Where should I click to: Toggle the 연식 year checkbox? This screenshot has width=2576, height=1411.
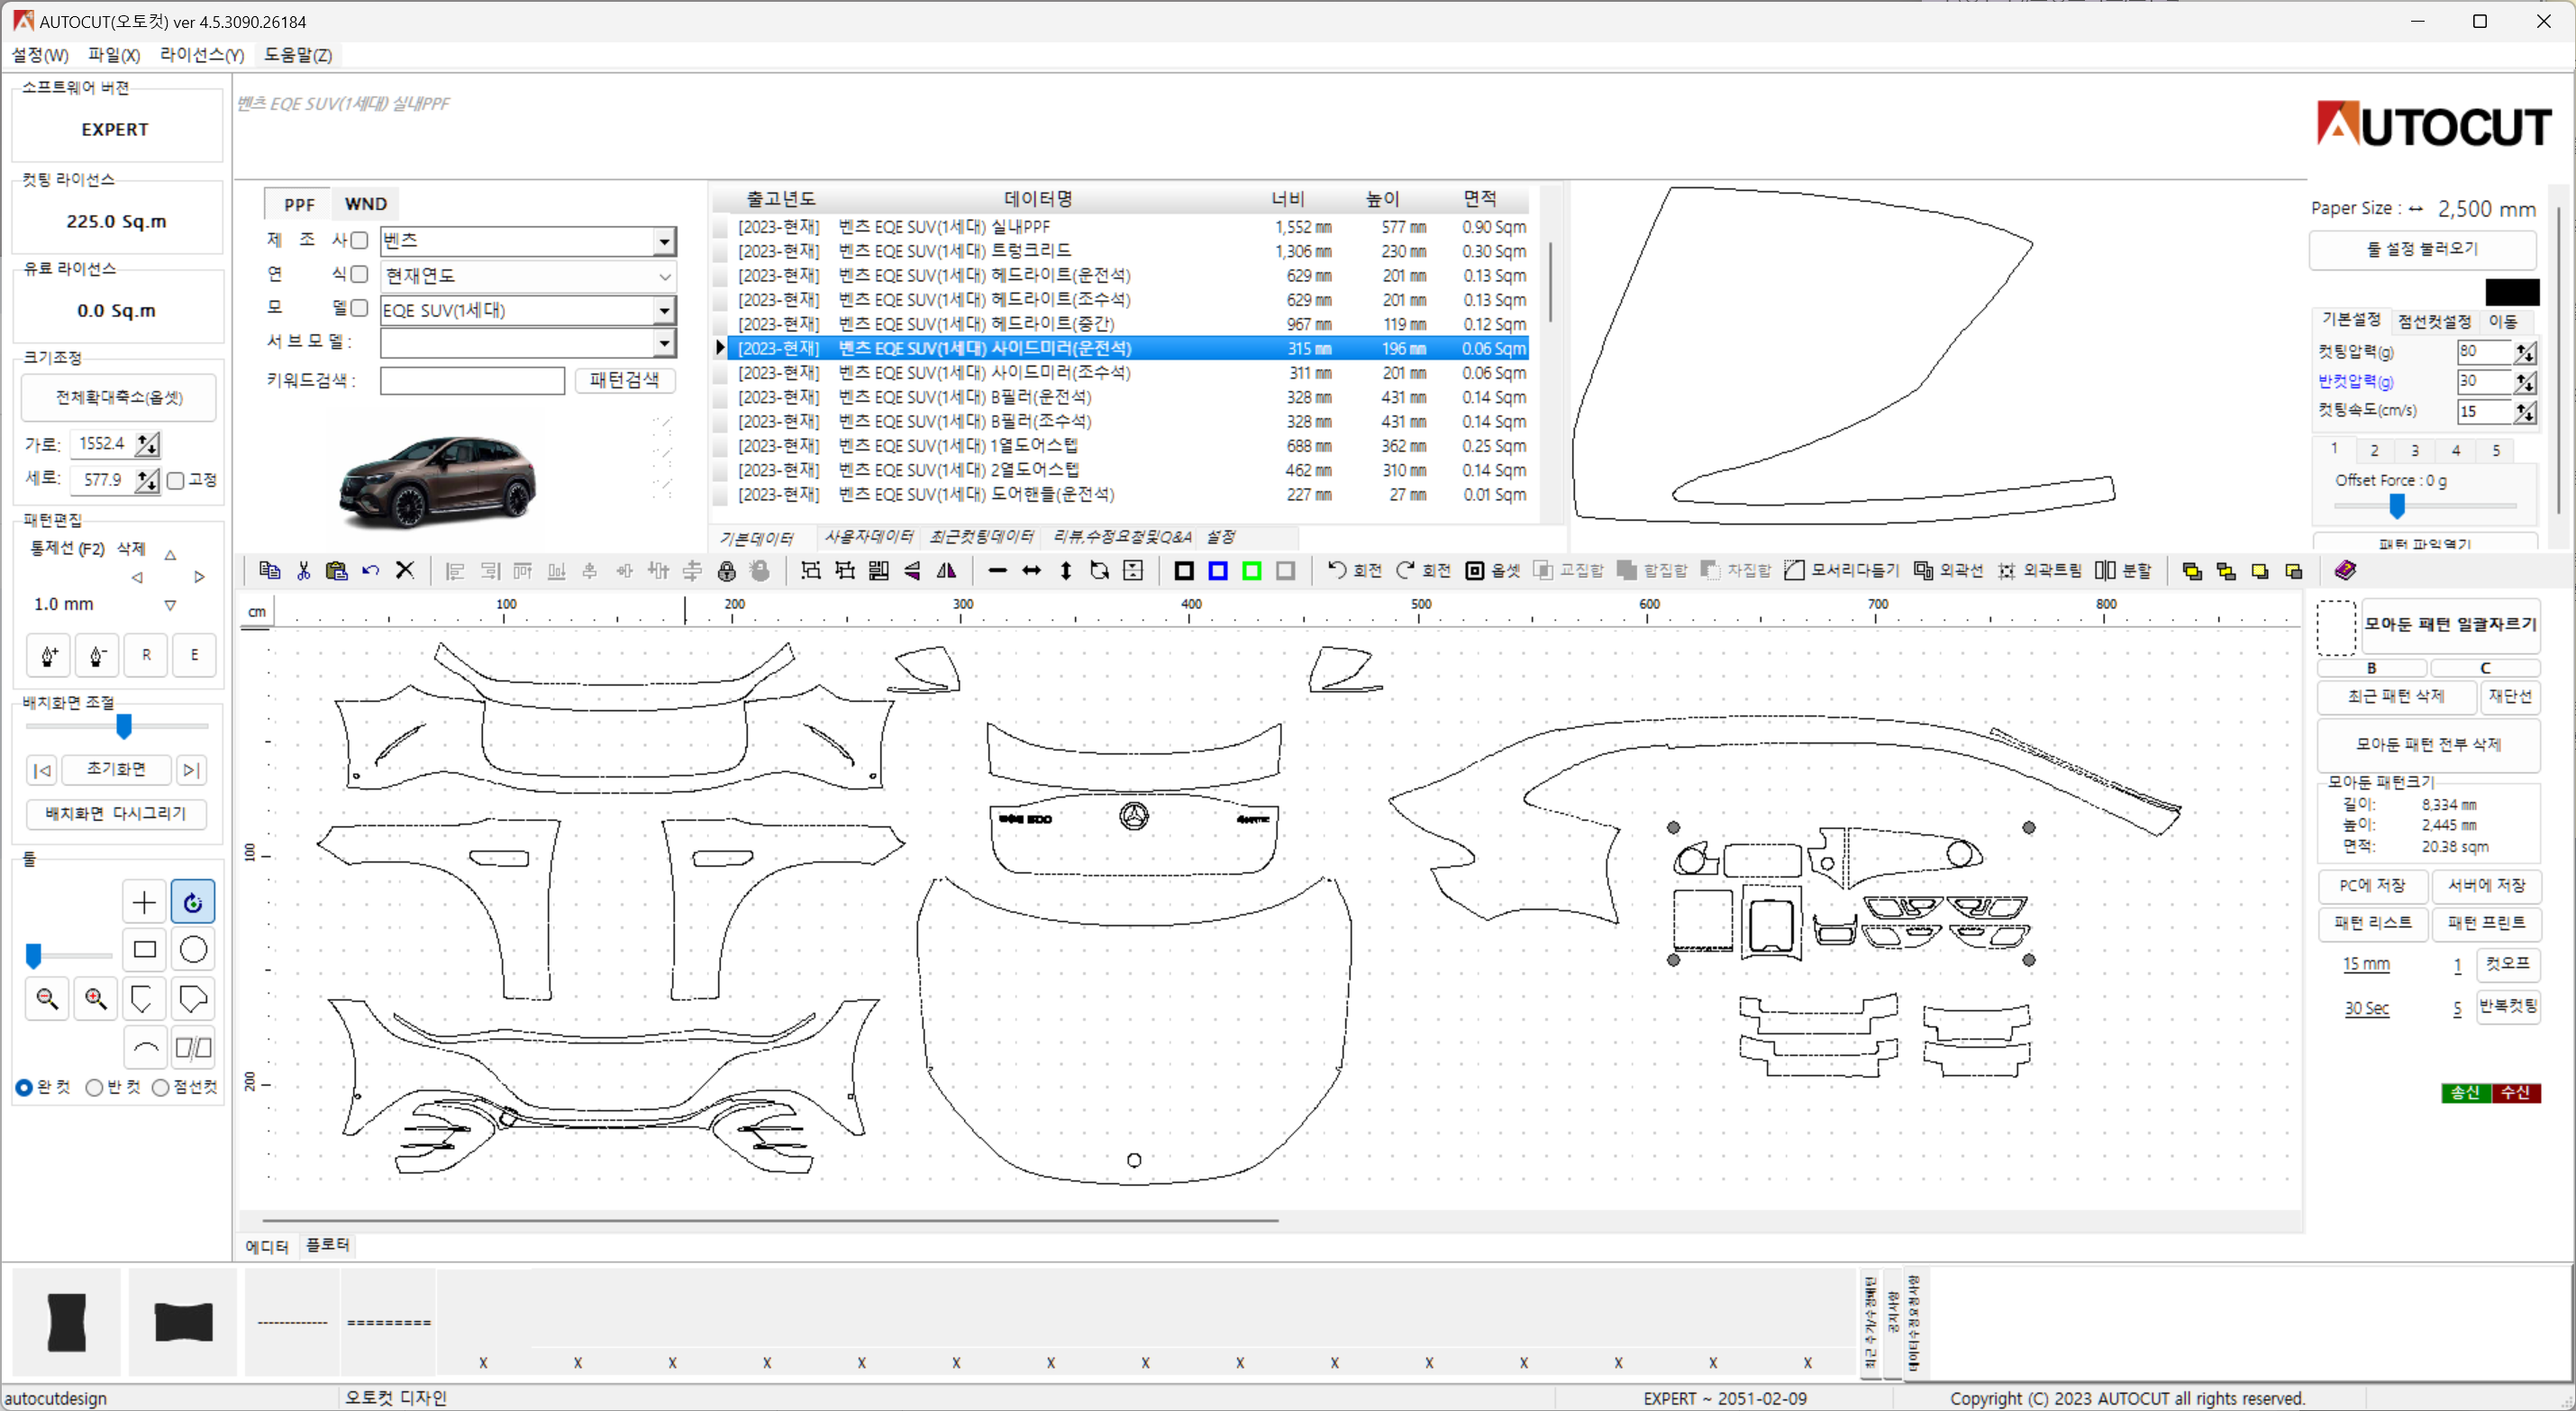(x=359, y=274)
